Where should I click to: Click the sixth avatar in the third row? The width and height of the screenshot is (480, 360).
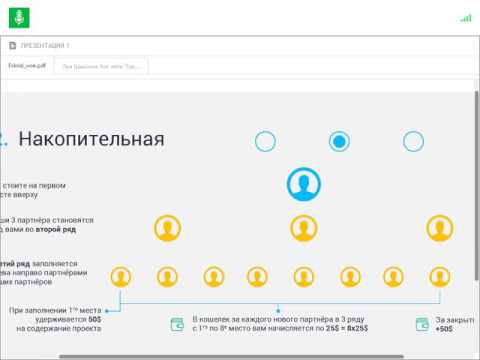[x=350, y=276]
